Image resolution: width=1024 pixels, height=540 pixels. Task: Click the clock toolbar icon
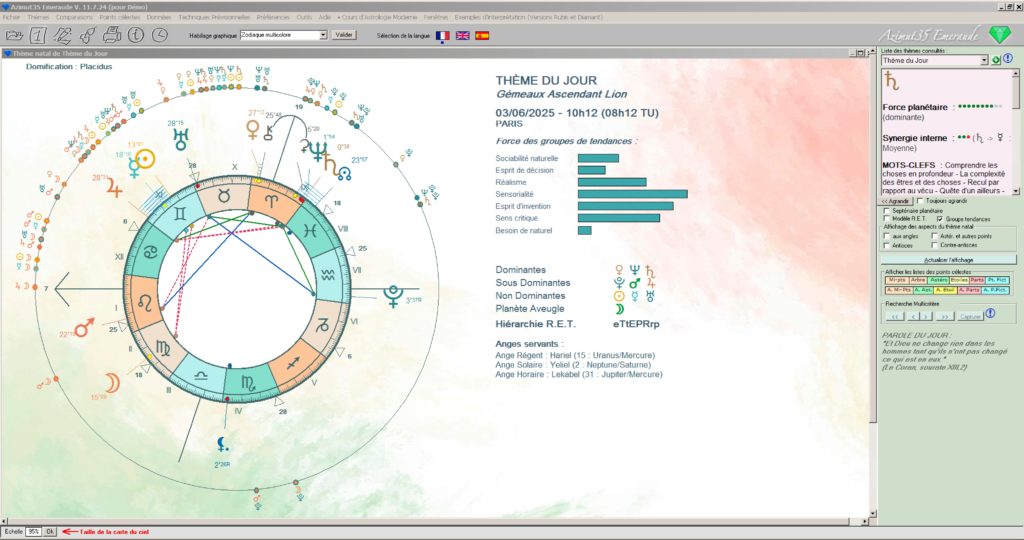click(x=159, y=35)
